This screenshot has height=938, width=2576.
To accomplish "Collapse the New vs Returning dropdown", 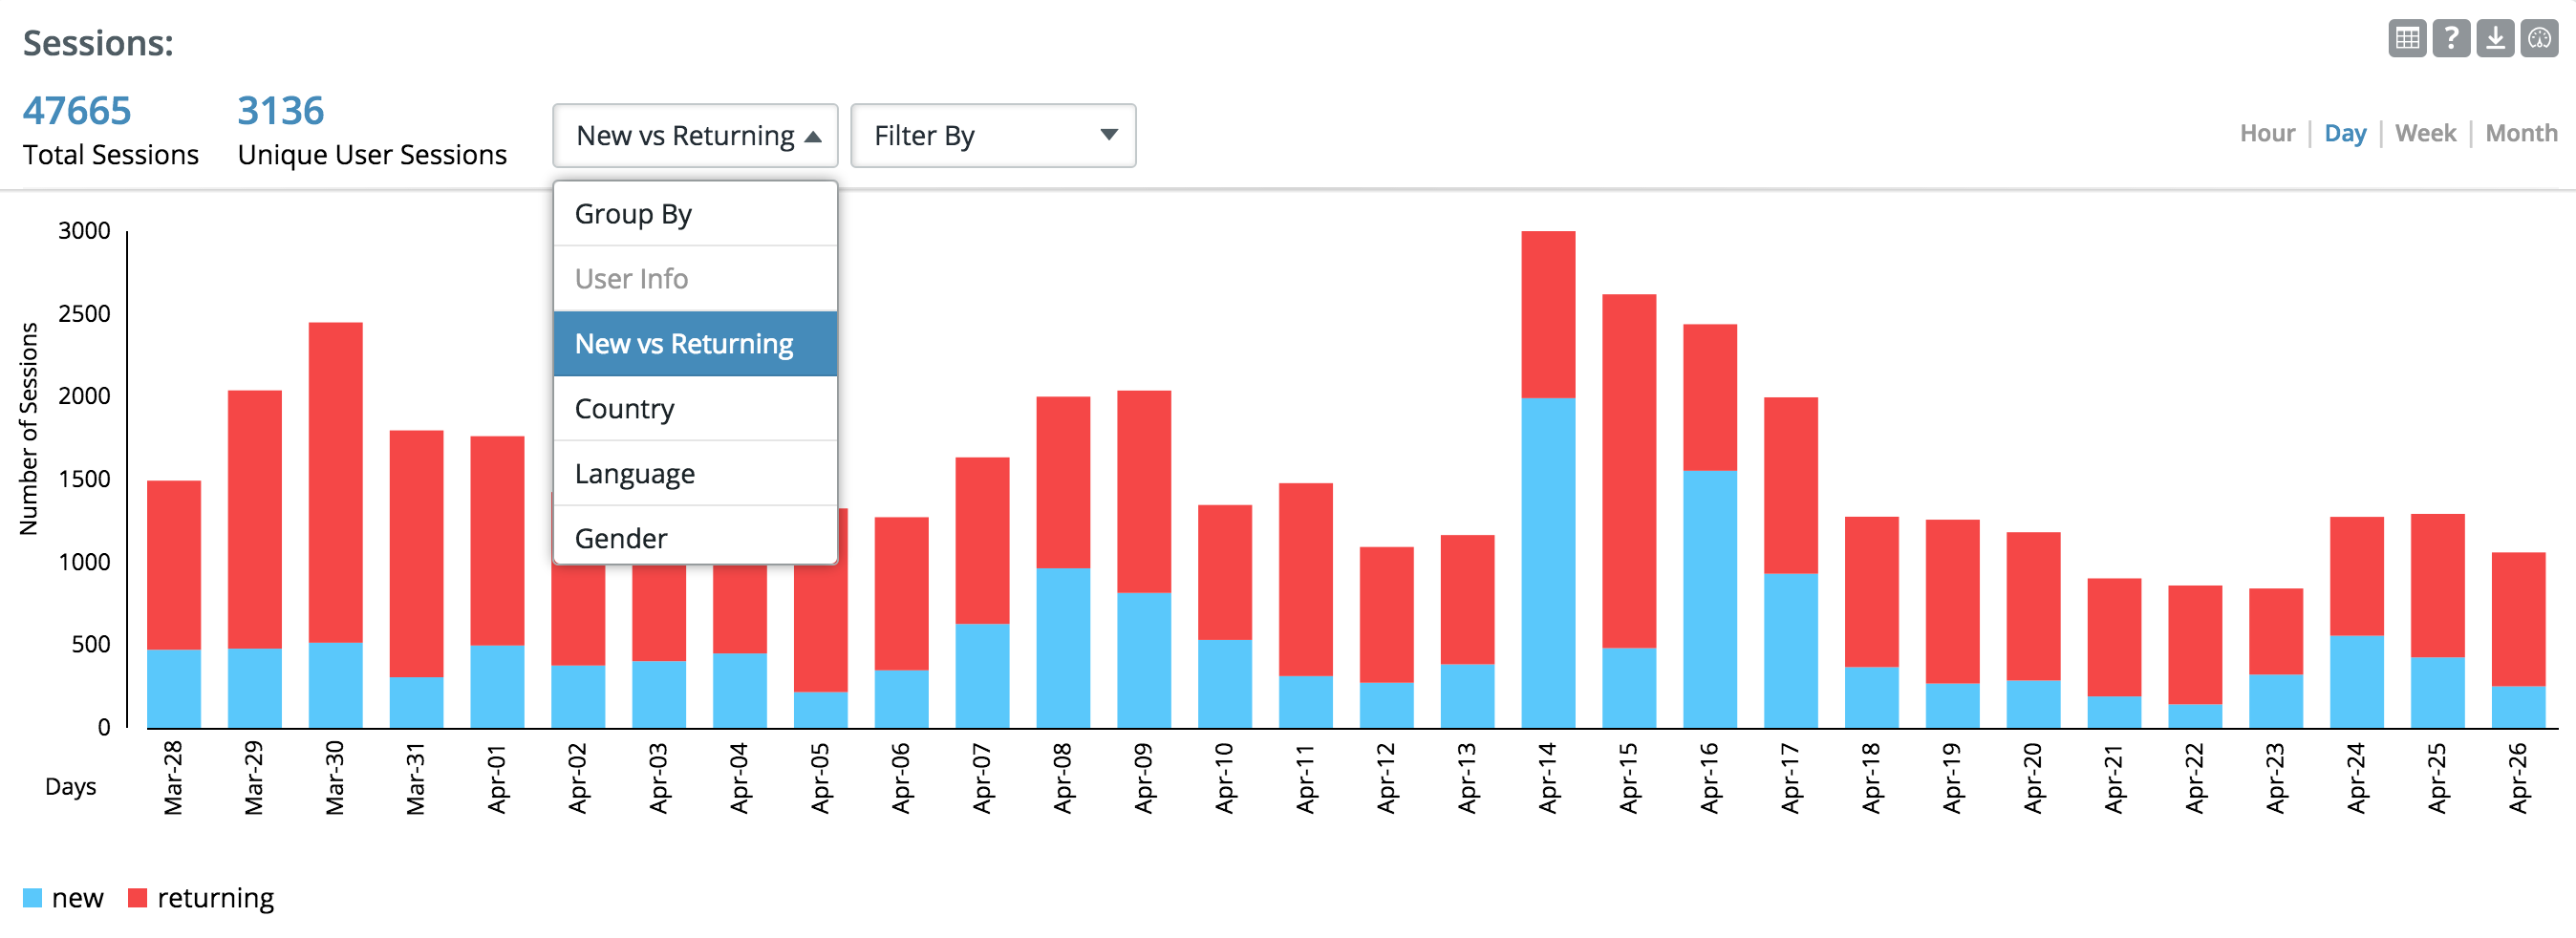I will [695, 135].
